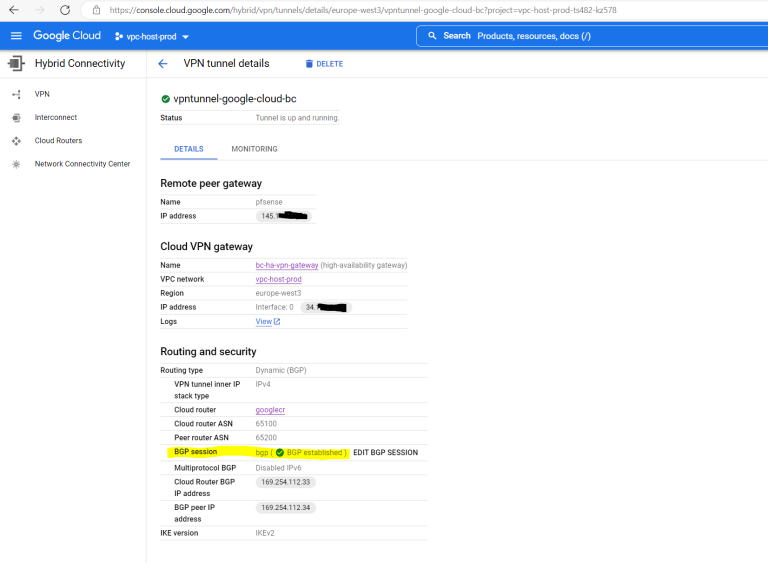Click the Dynamic (BGP) routing type value
Image resolution: width=768 pixels, height=563 pixels.
(281, 370)
